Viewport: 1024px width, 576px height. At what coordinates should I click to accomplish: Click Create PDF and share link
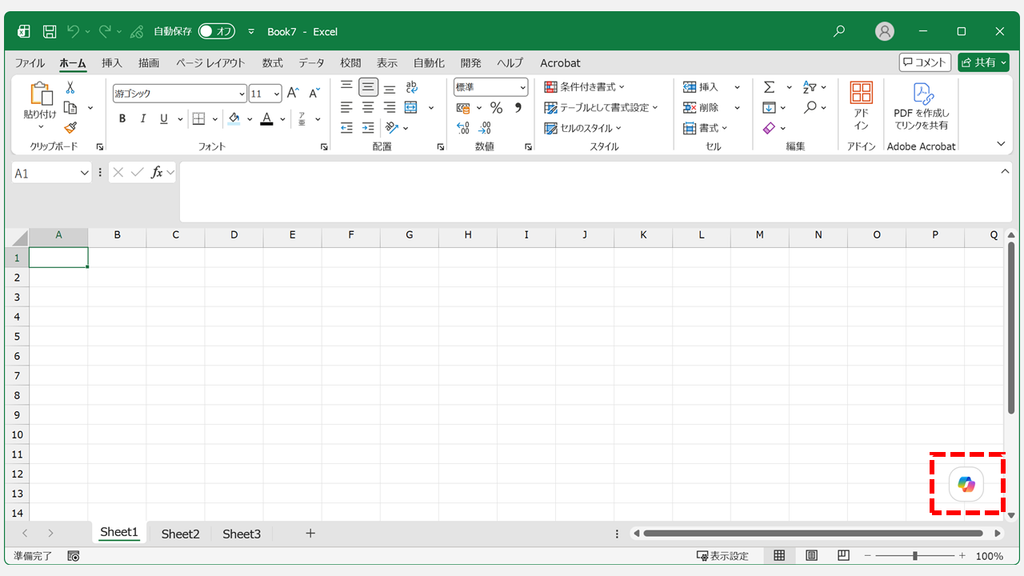tap(921, 106)
